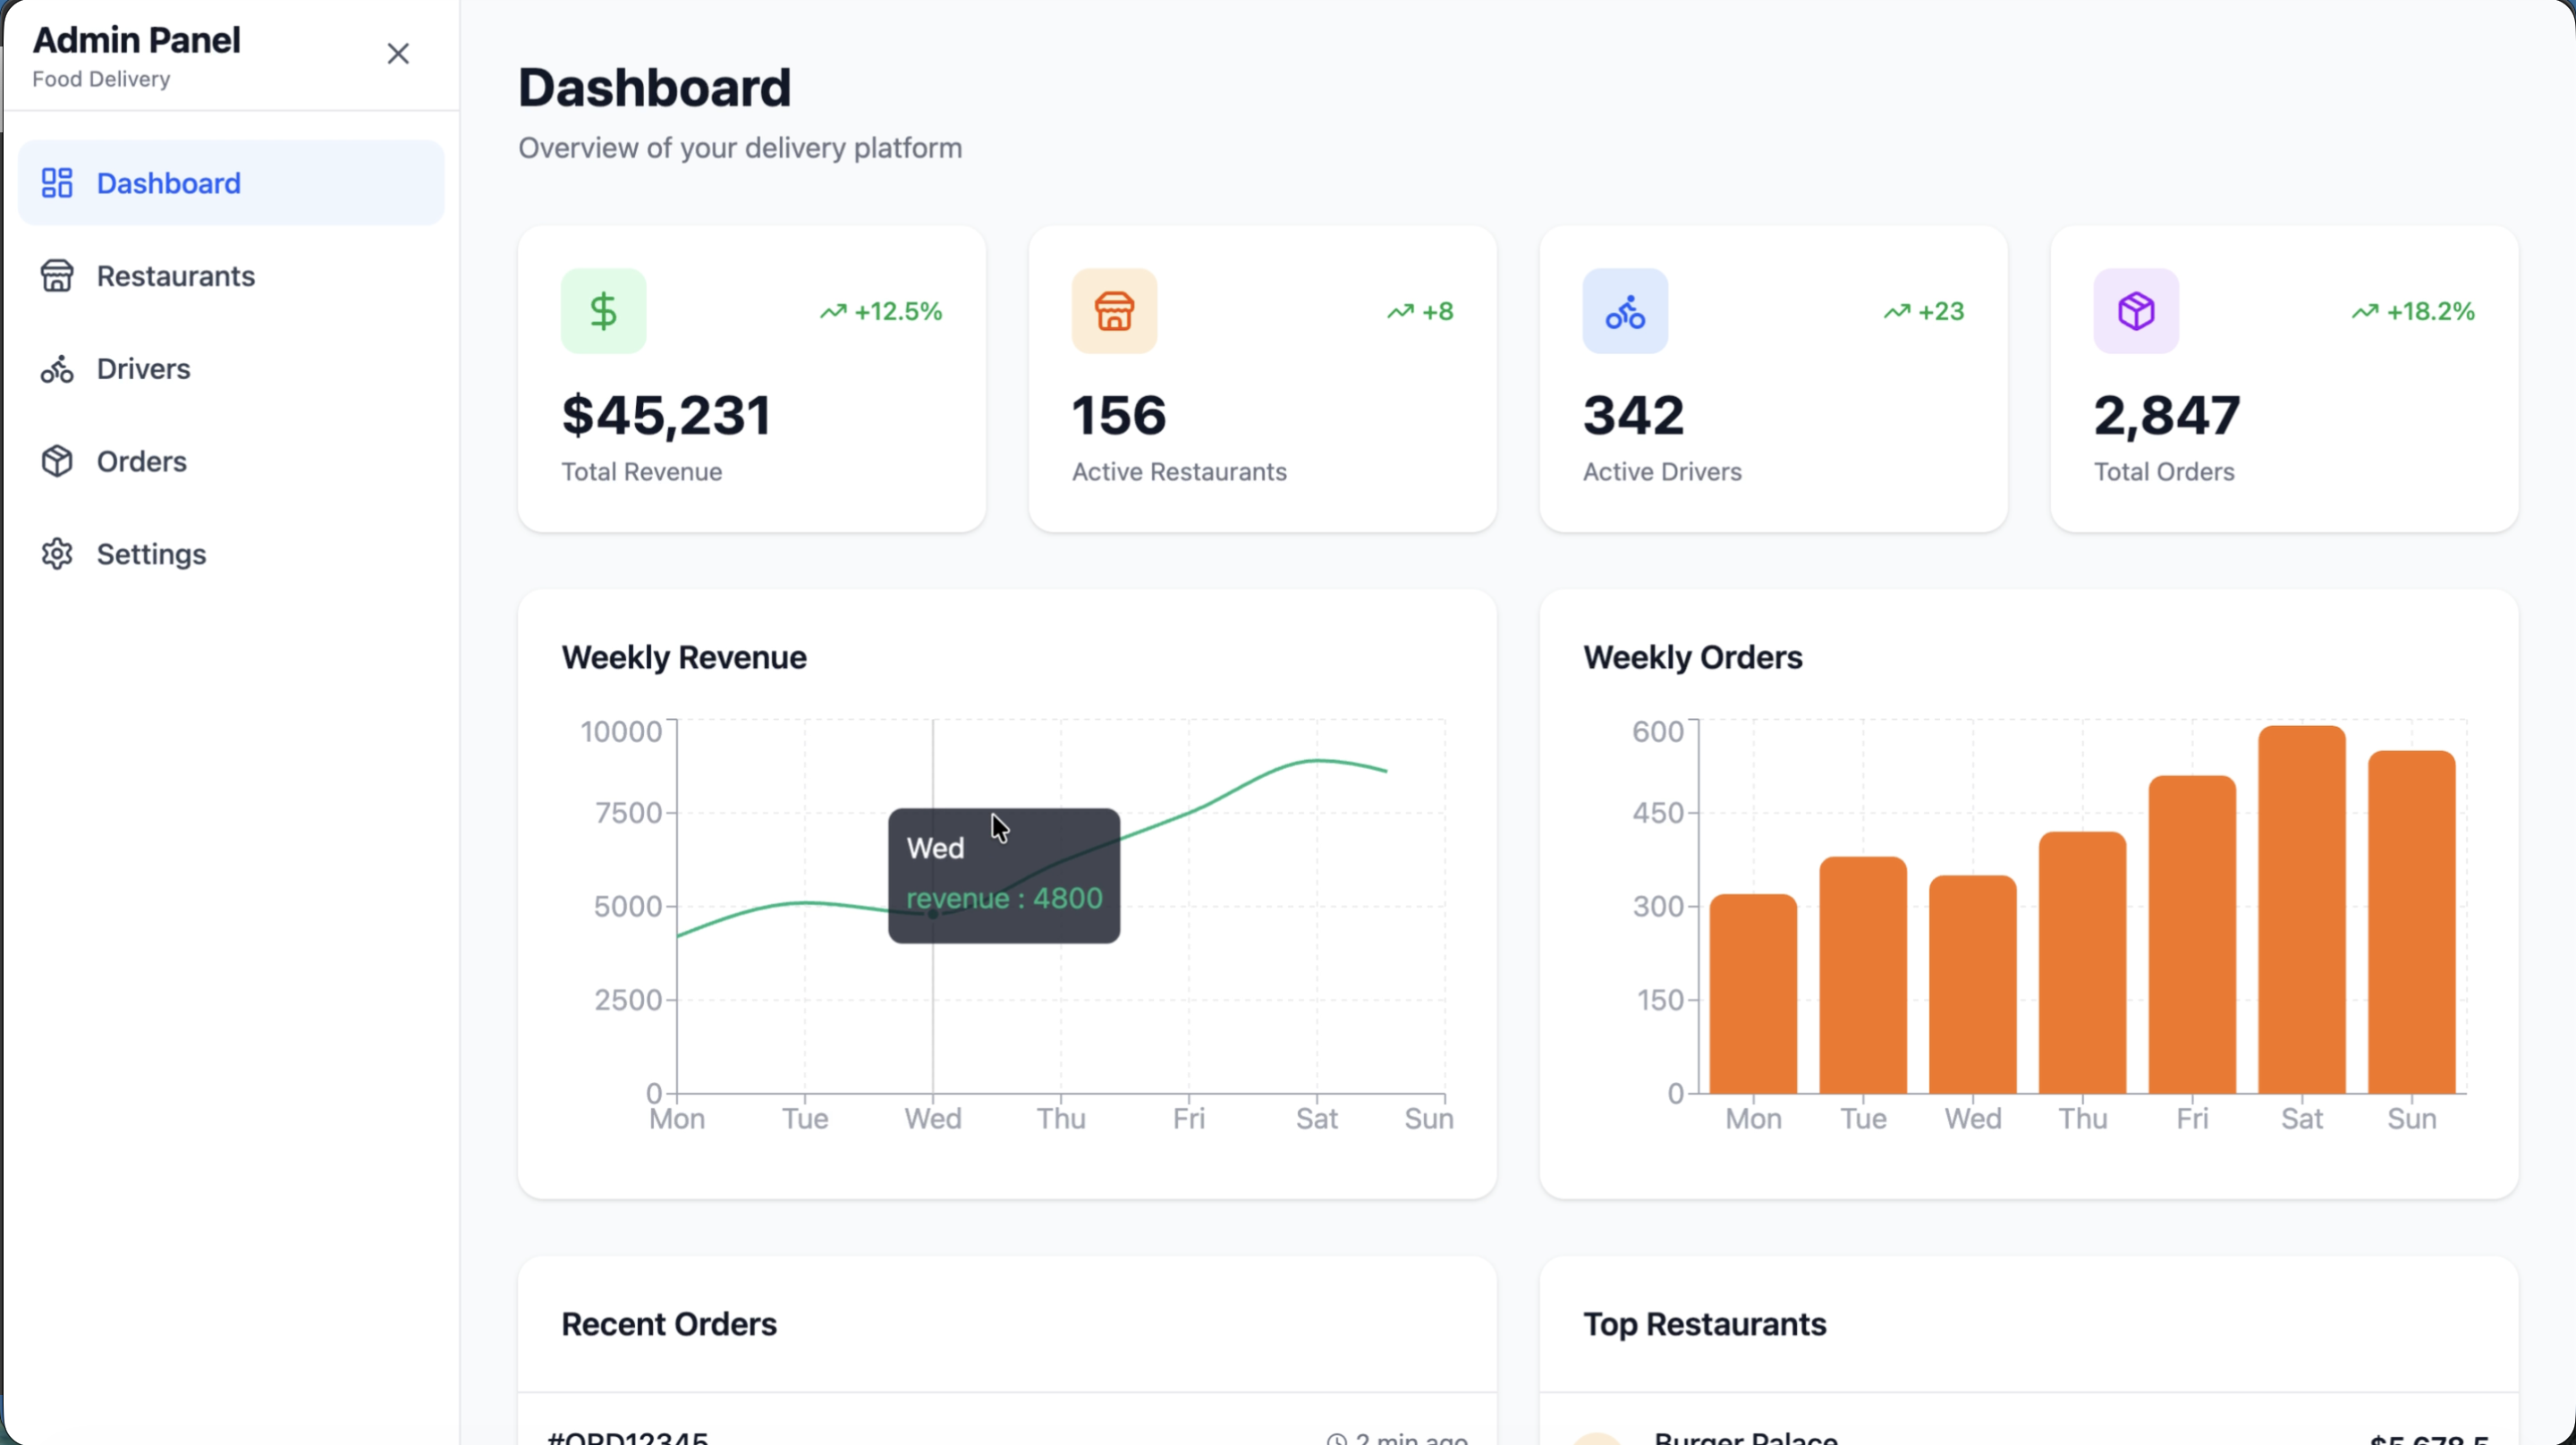Navigate to Orders in sidebar
The image size is (2576, 1445).
pyautogui.click(x=231, y=461)
